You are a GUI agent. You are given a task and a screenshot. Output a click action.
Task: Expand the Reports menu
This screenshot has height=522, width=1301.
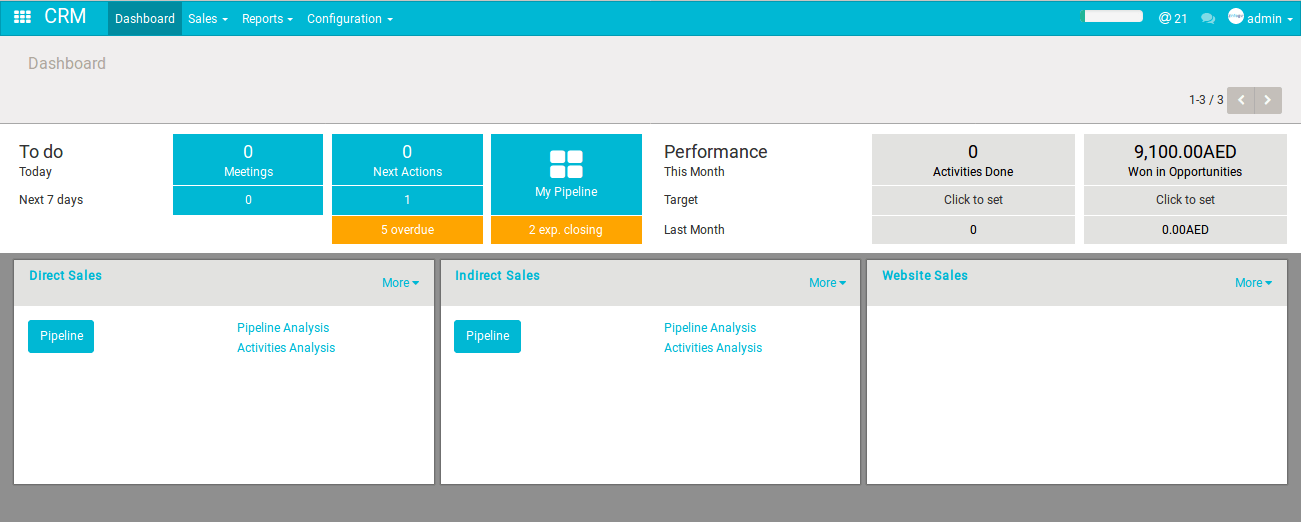click(267, 18)
